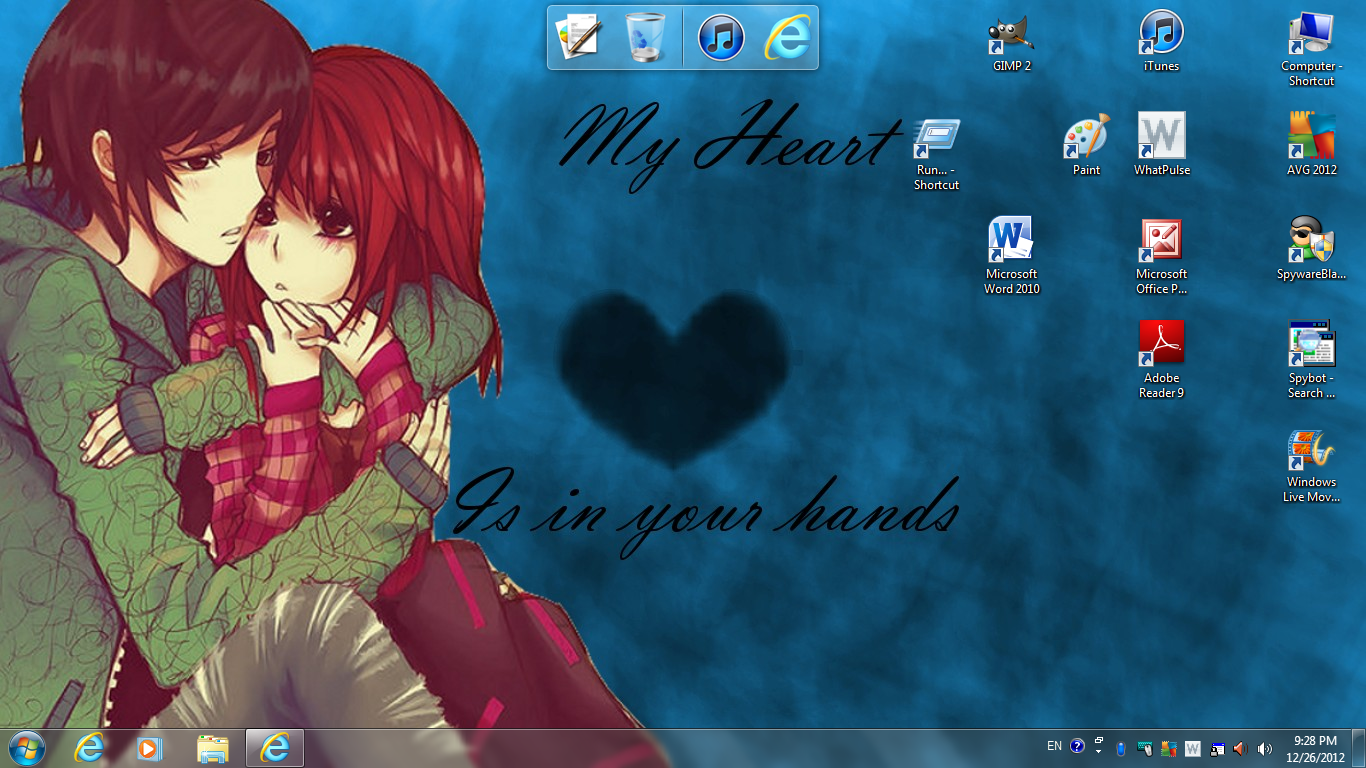This screenshot has height=768, width=1366.
Task: Select the Windows Live Movie Maker shortcut
Action: [x=1312, y=465]
